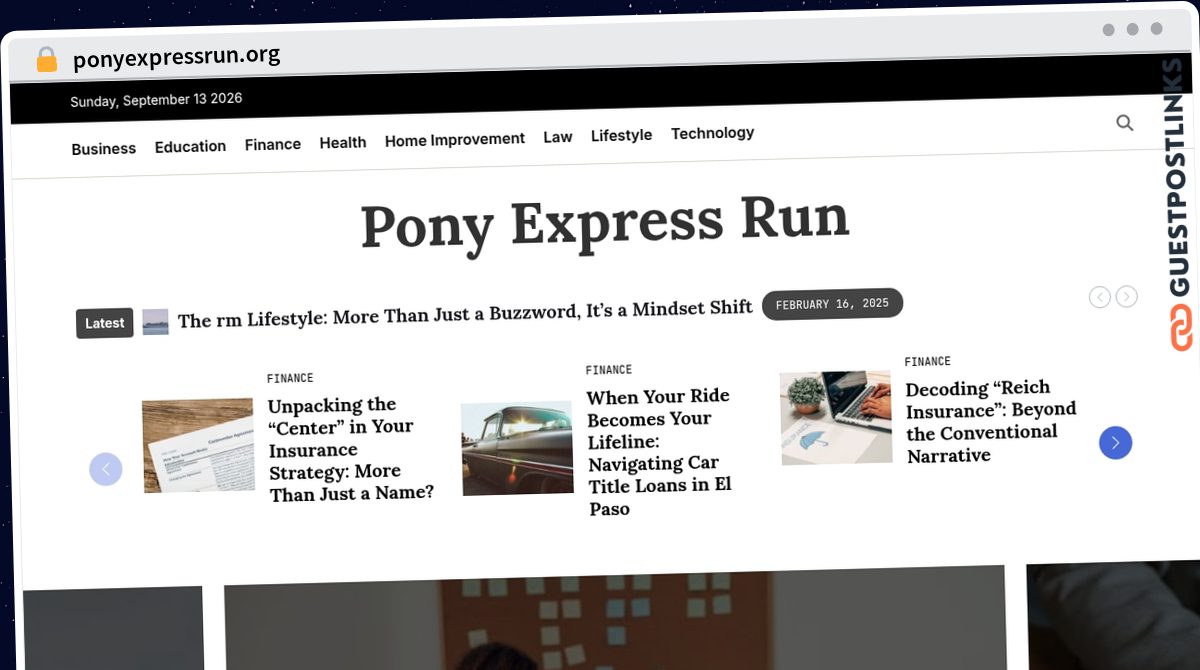This screenshot has width=1200, height=670.
Task: Open 'The rm Lifestyle' latest headline
Action: (x=465, y=313)
